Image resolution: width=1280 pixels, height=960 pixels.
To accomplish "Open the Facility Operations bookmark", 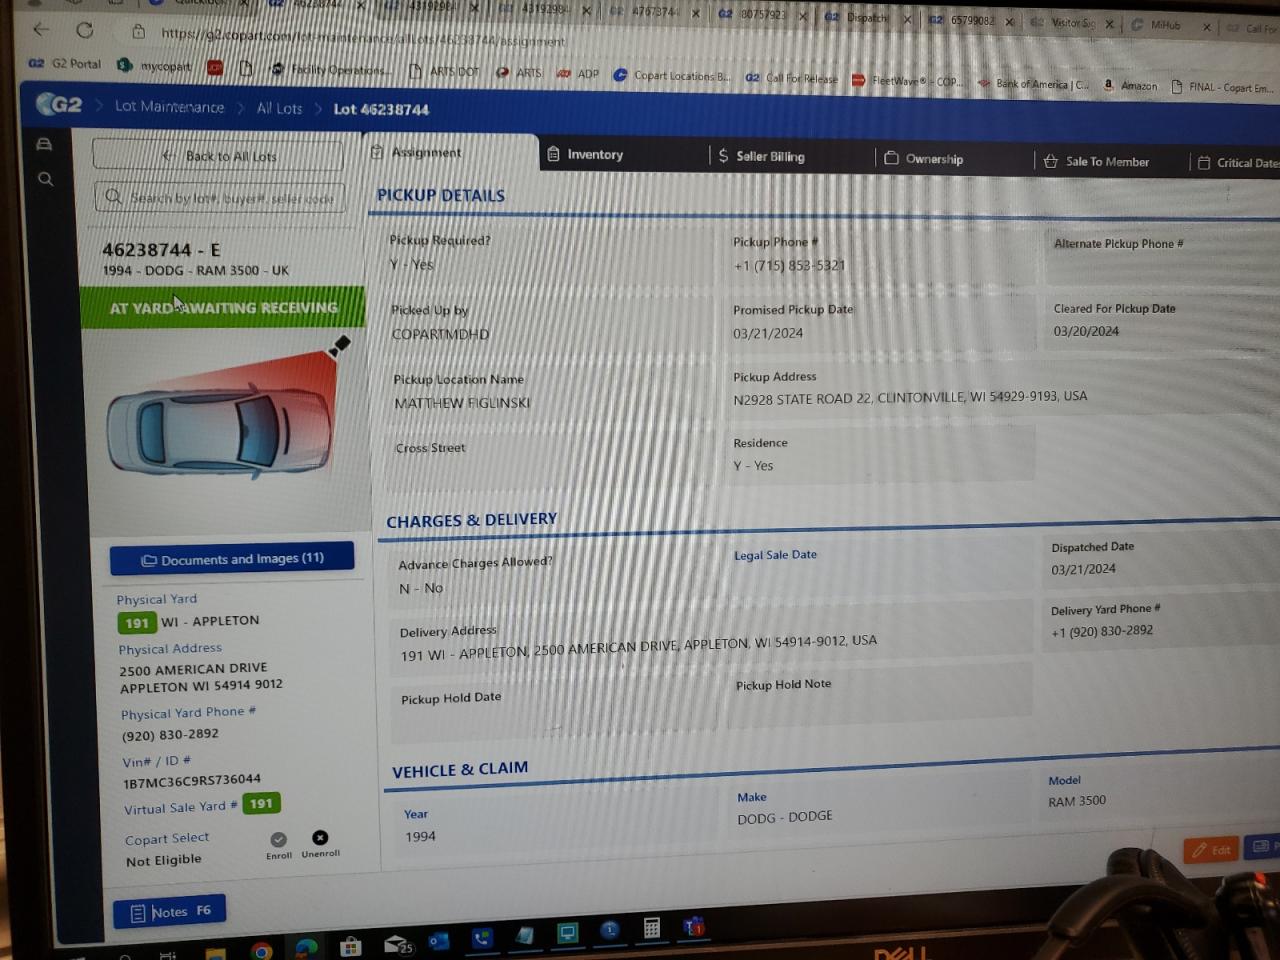I will (330, 69).
